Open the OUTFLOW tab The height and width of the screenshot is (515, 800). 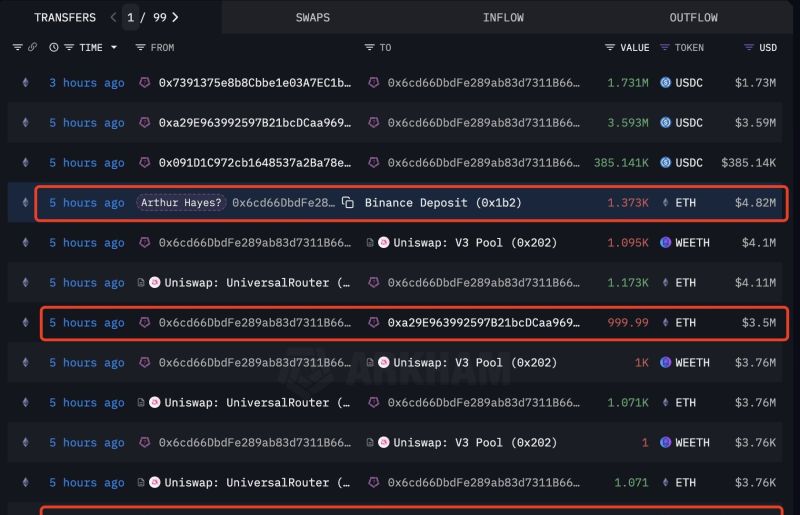[693, 17]
